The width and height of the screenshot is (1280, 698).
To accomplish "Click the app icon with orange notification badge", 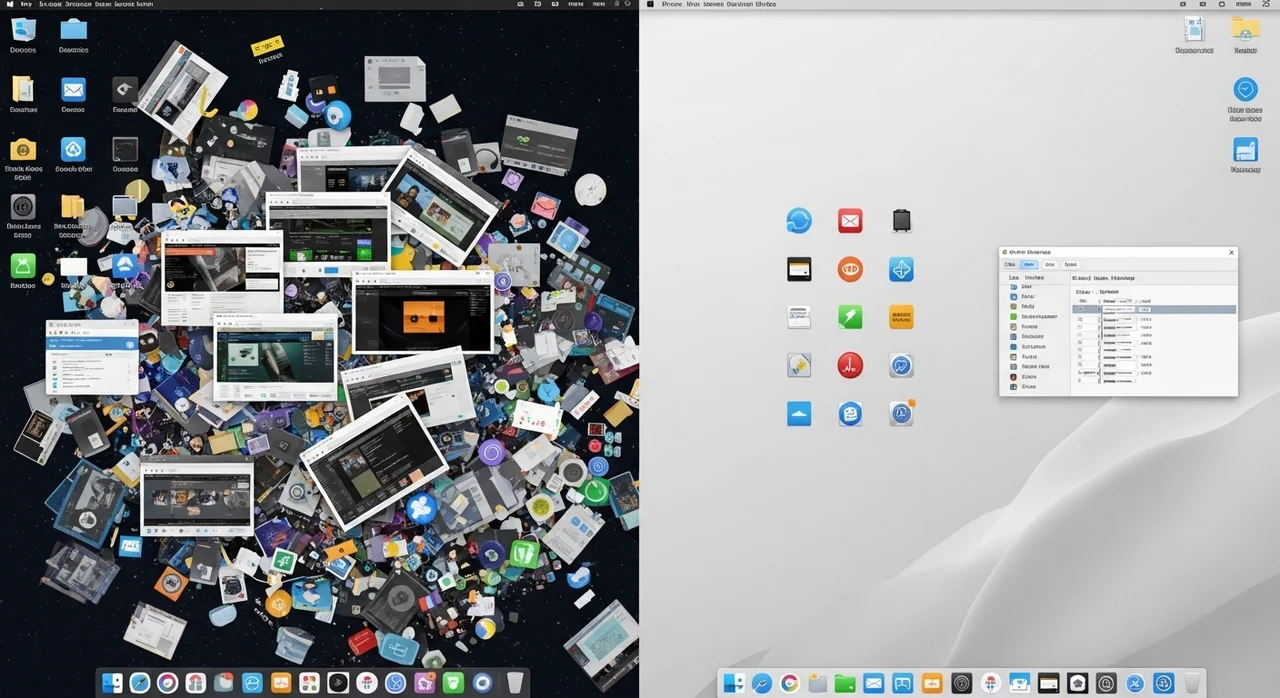I will click(x=902, y=413).
